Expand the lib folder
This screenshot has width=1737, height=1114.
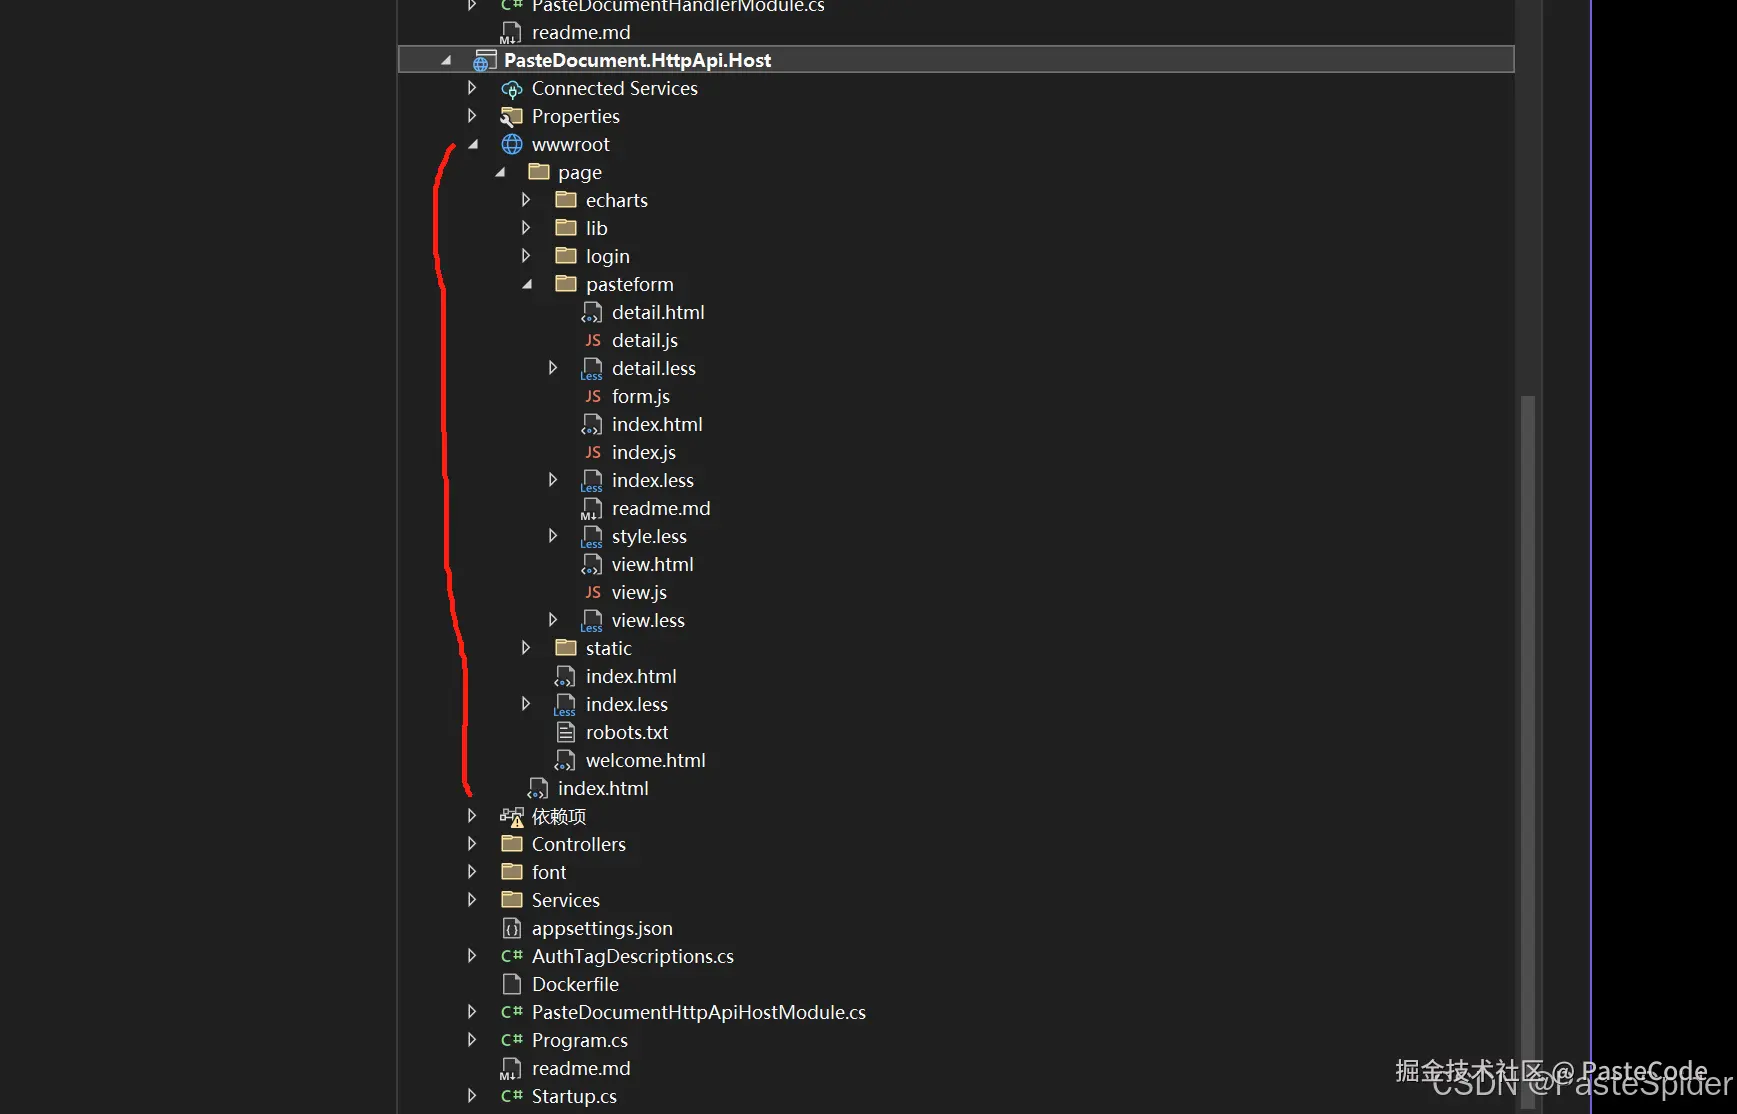point(526,228)
